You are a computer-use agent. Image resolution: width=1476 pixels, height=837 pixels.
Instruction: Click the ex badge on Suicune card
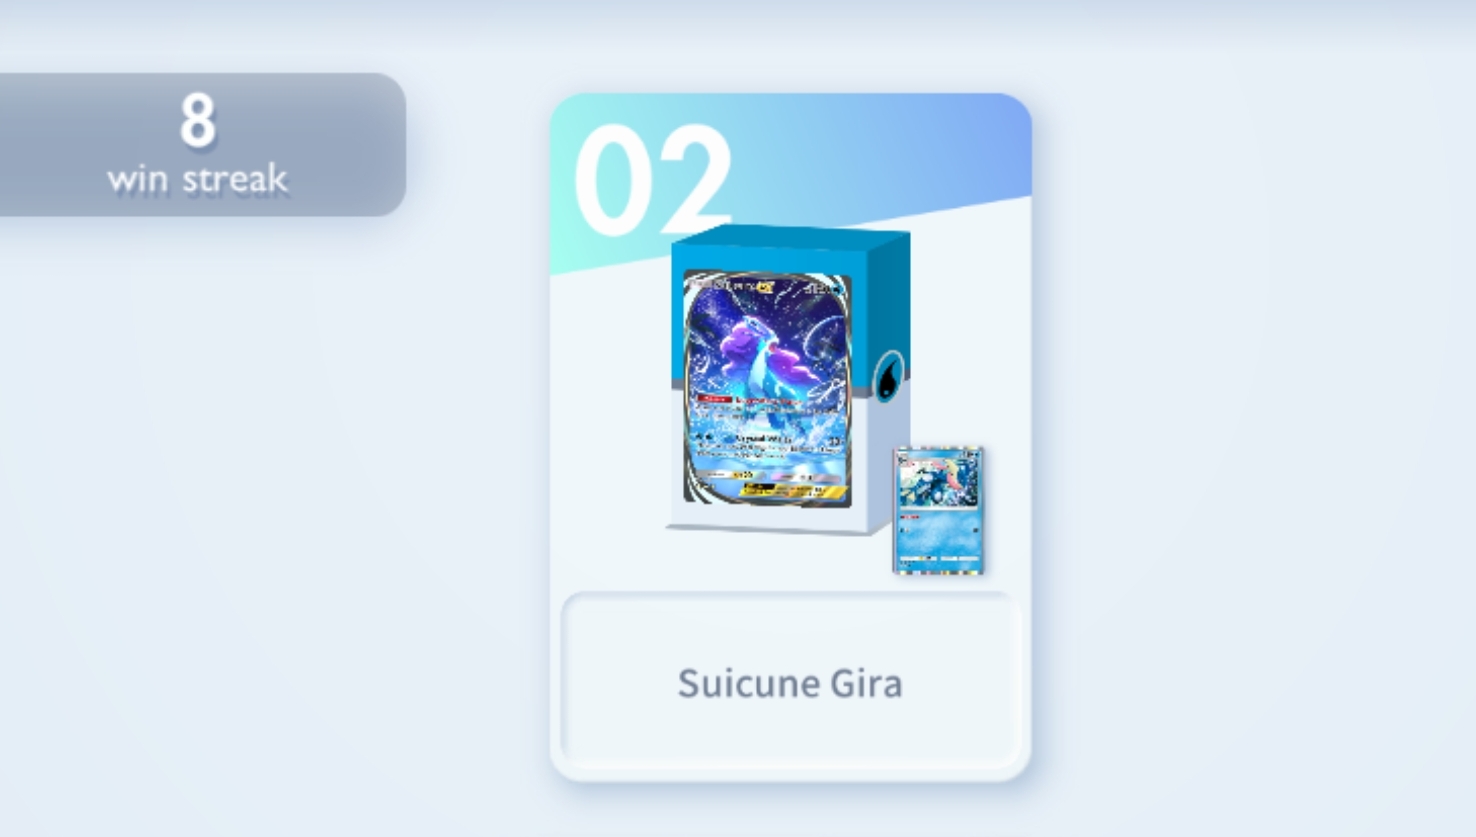point(765,288)
